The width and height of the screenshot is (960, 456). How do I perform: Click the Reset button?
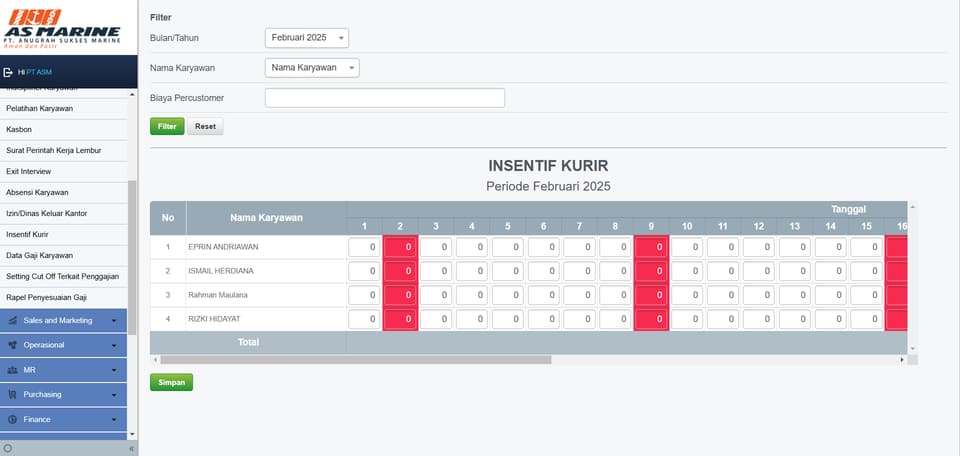205,127
